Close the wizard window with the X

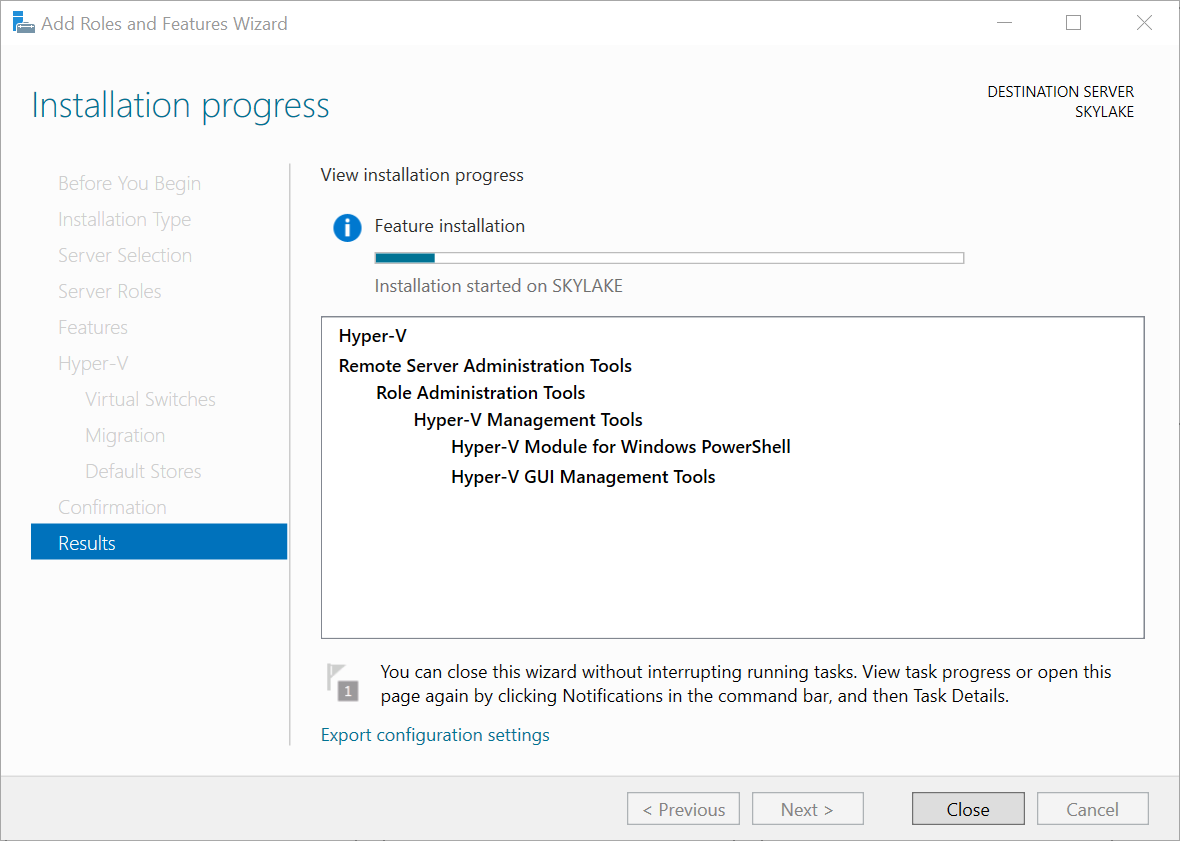pyautogui.click(x=1144, y=23)
